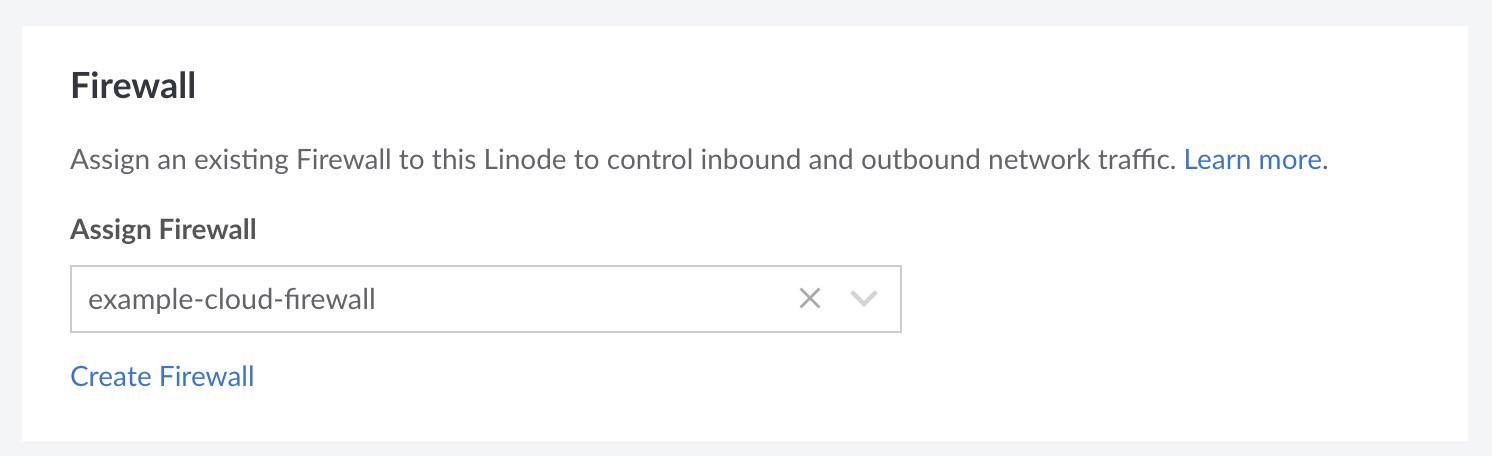Click the Assign Firewall field label
This screenshot has height=456, width=1492.
(163, 230)
